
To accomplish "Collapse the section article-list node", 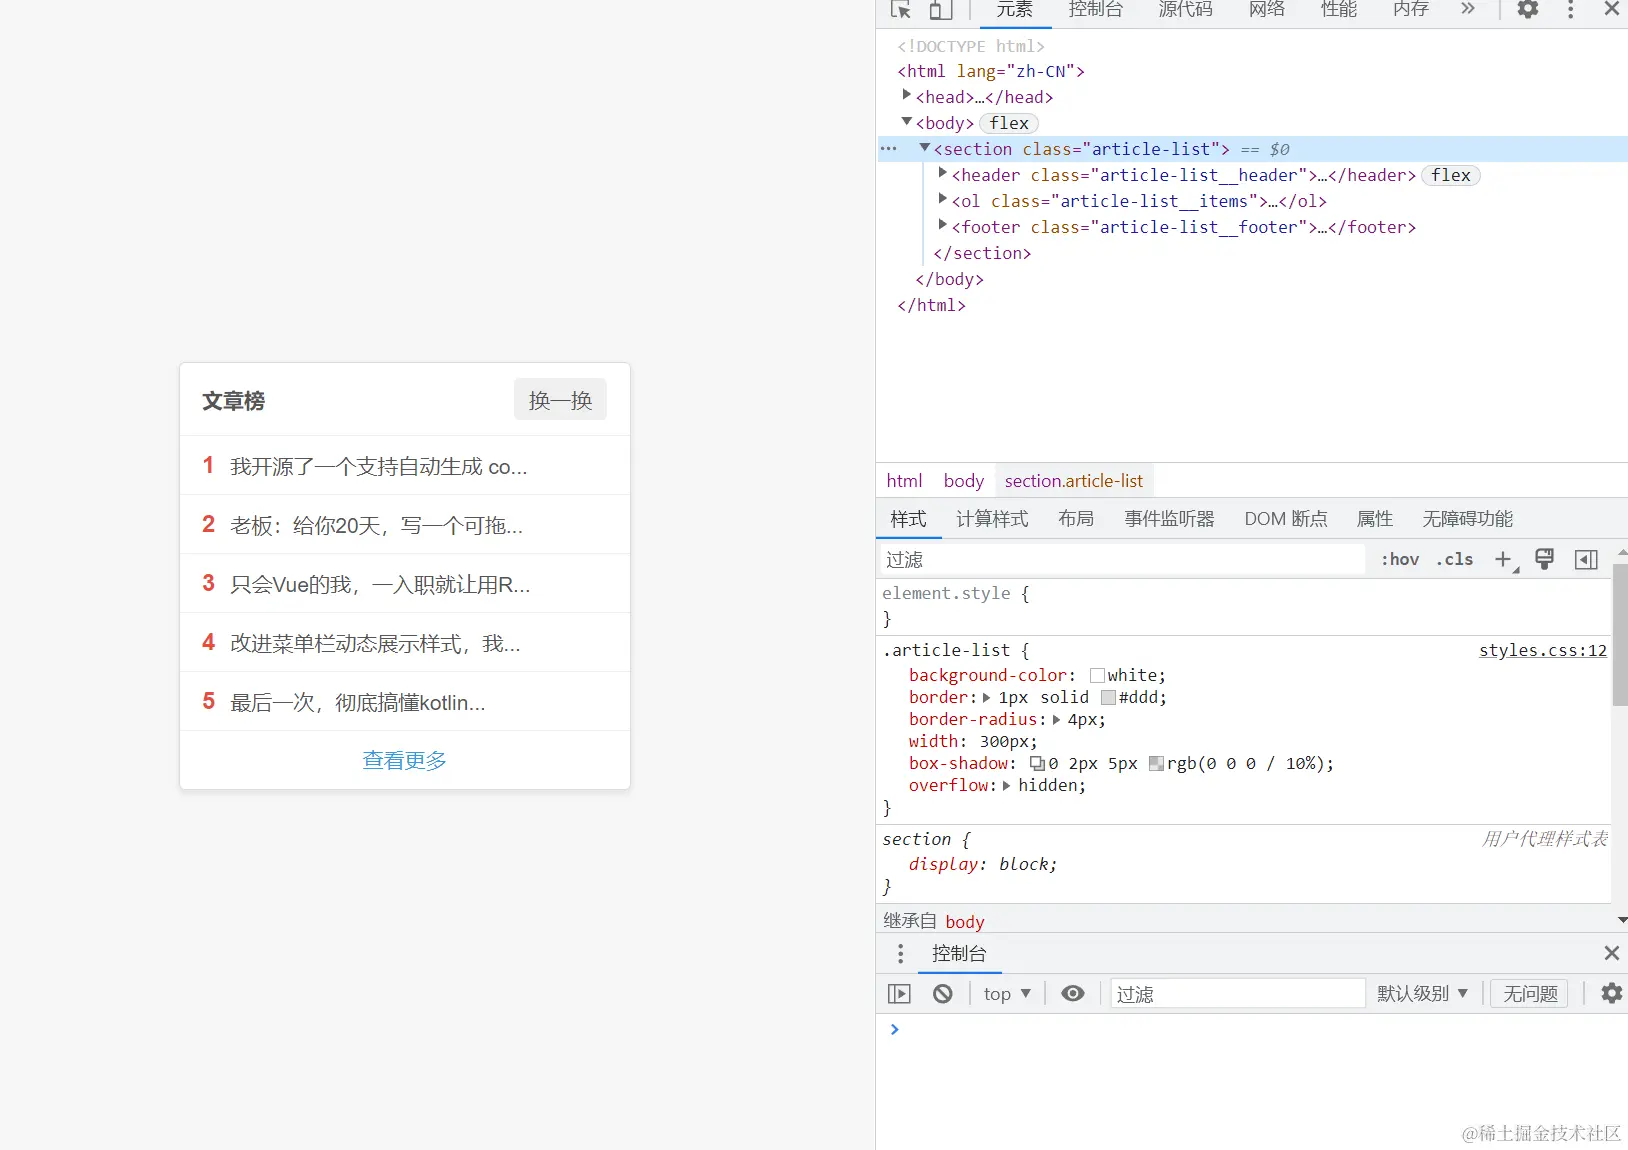I will (925, 147).
